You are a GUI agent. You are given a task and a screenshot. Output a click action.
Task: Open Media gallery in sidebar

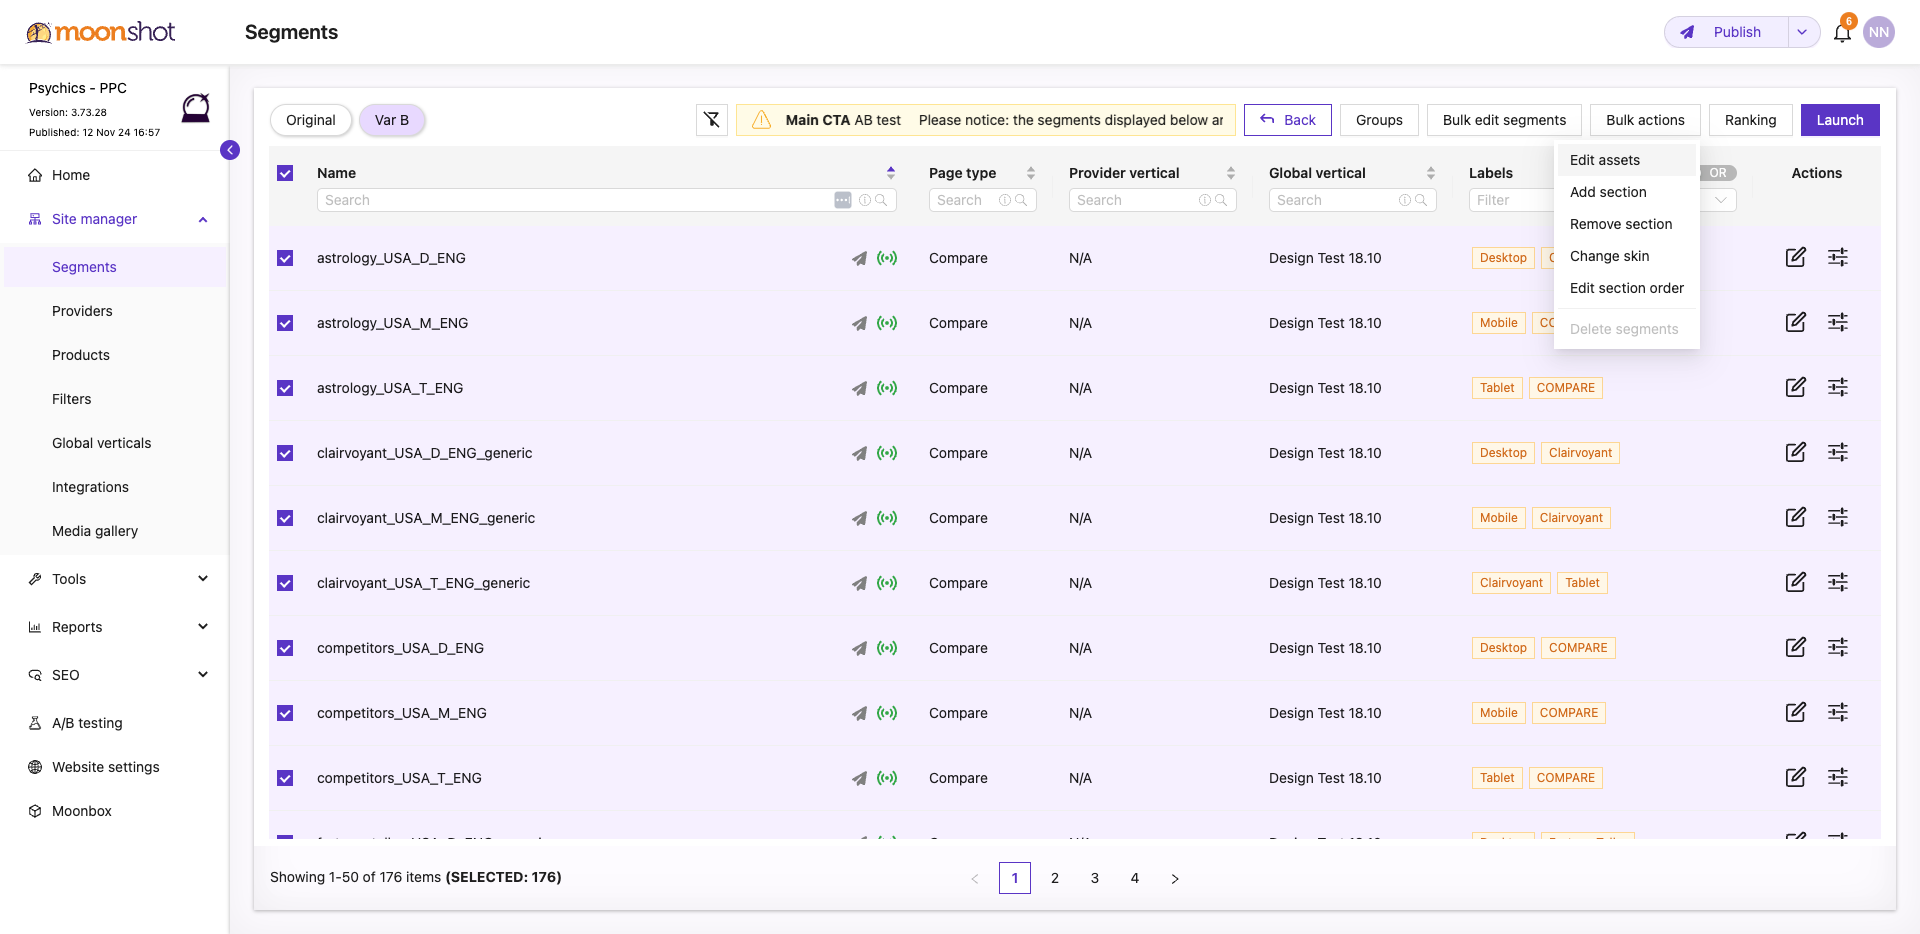point(95,531)
